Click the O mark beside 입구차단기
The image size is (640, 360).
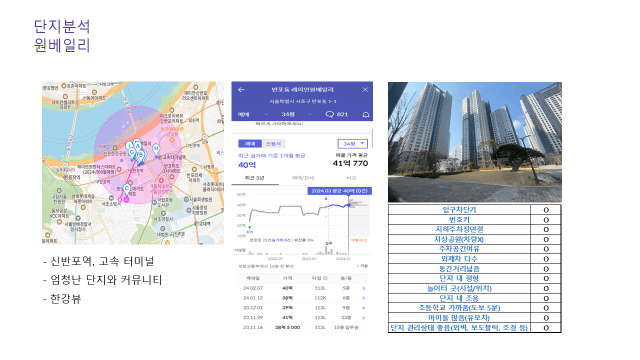click(x=546, y=210)
